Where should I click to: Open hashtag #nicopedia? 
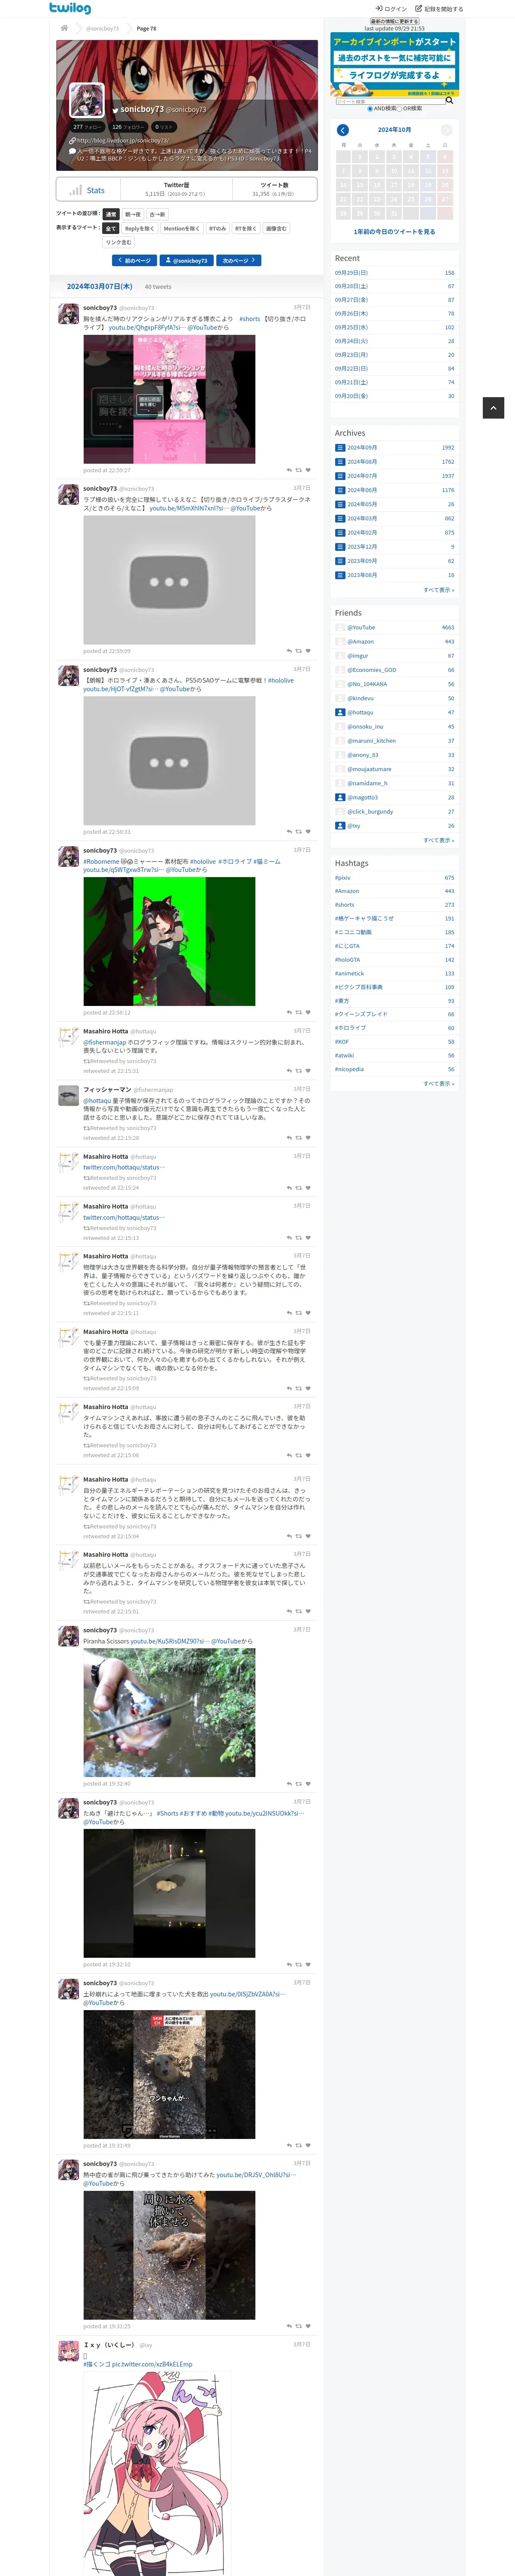click(349, 1069)
